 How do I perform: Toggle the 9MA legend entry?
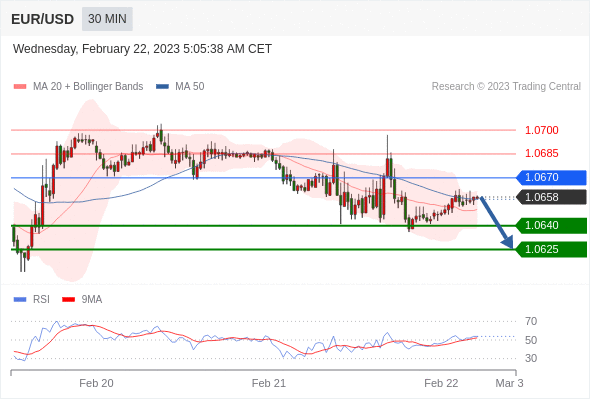82,300
